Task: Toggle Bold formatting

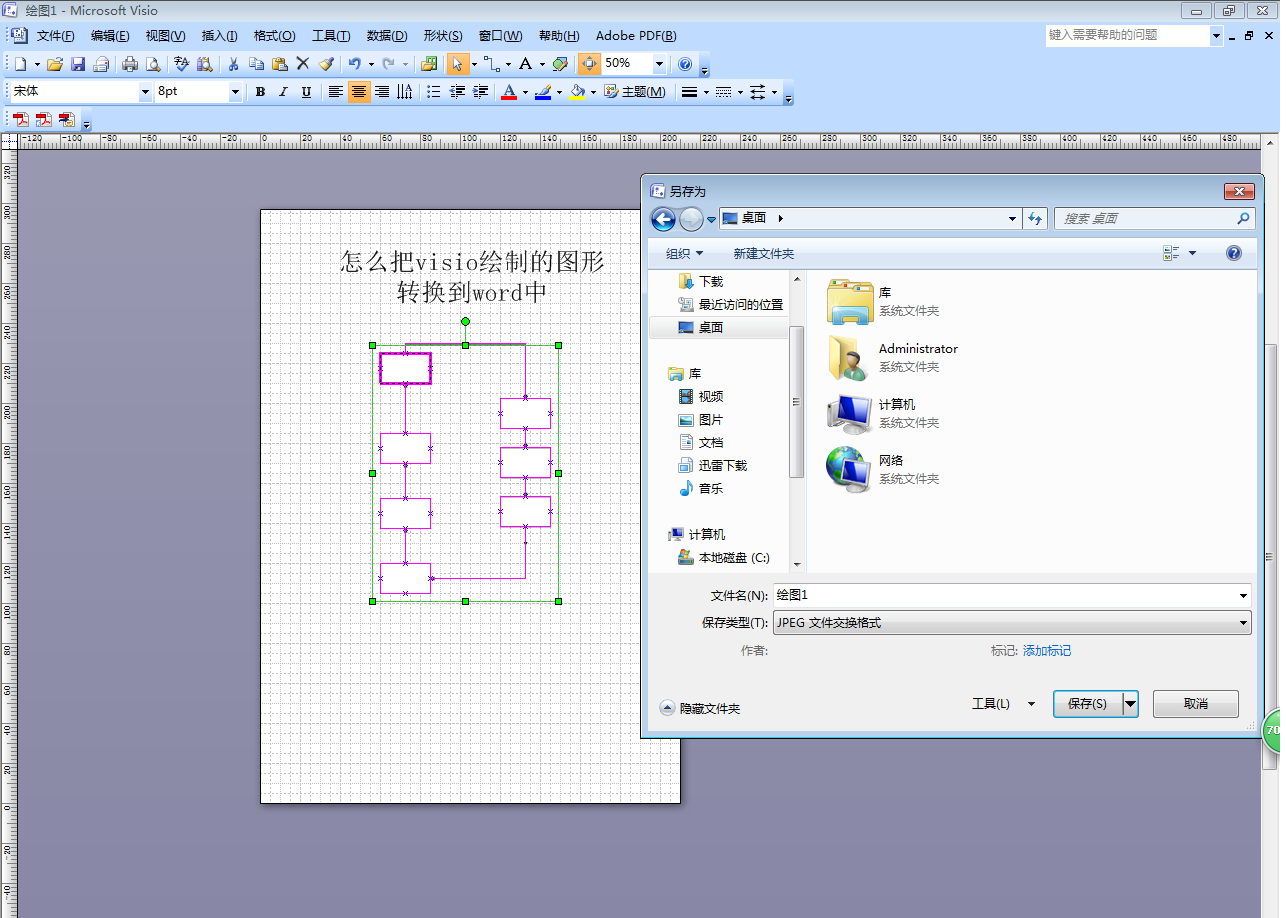Action: (260, 92)
